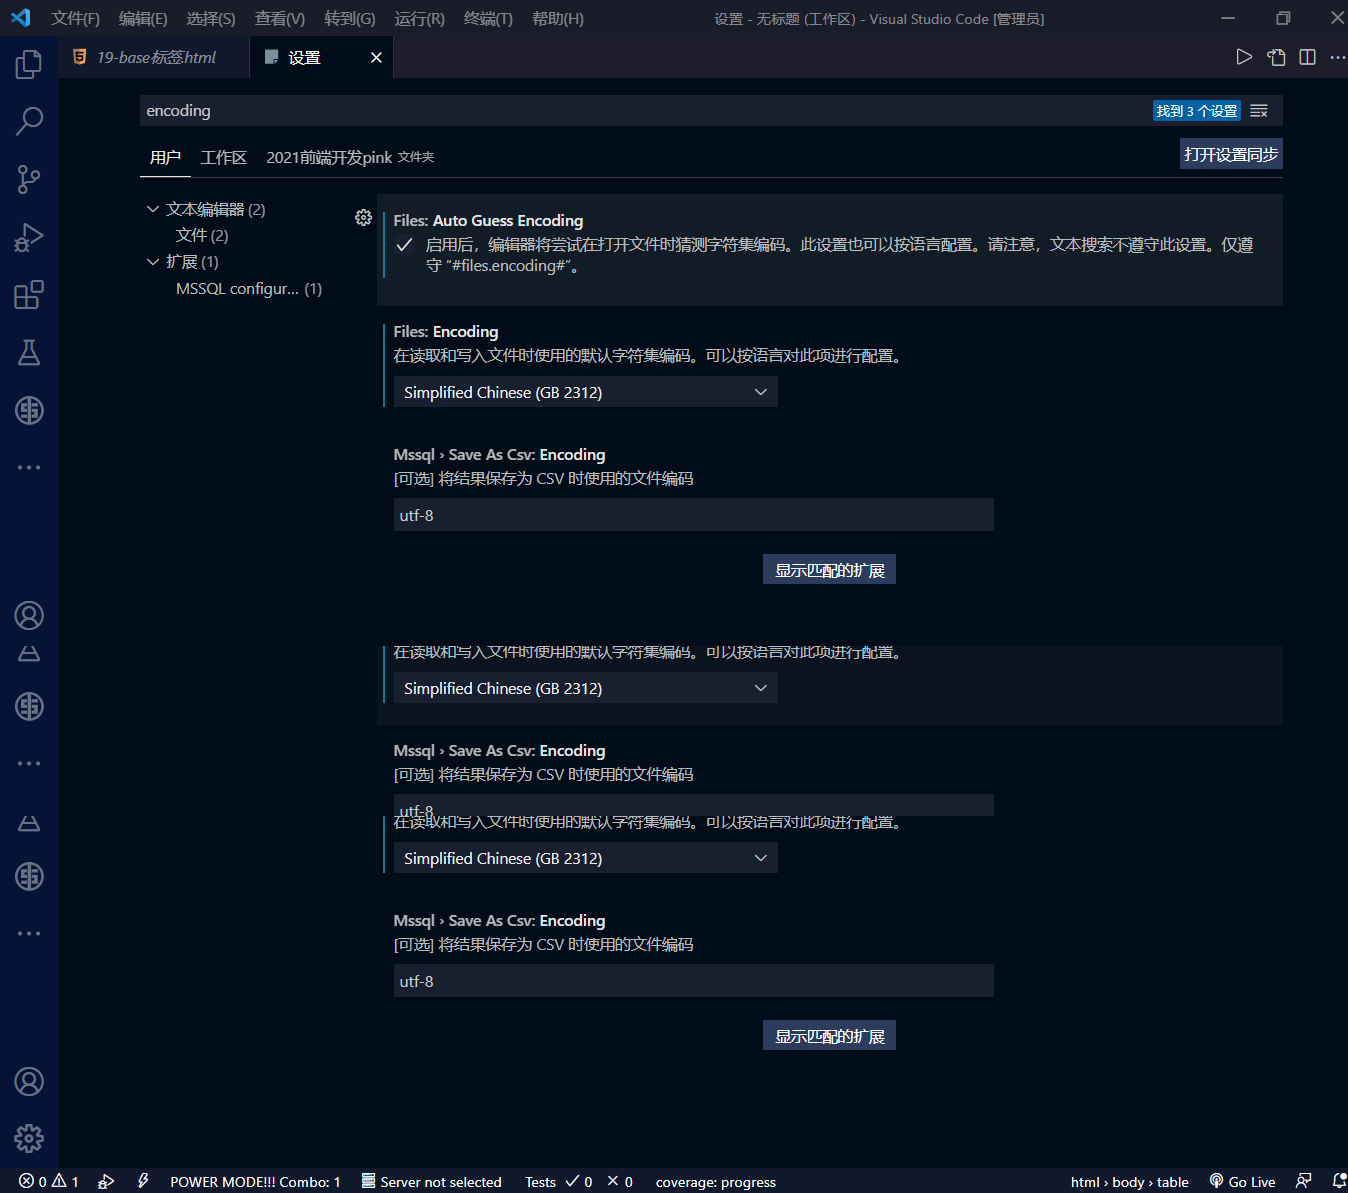Split the editor to the right

(1307, 57)
